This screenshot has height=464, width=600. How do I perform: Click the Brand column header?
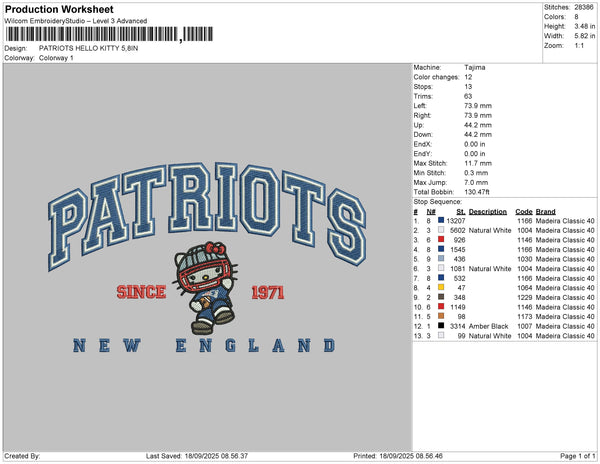click(x=545, y=212)
